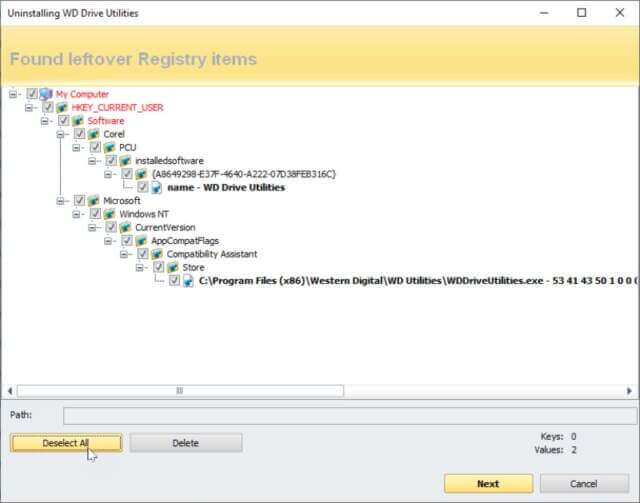This screenshot has height=503, width=640.
Task: Click the Delete button
Action: (x=186, y=443)
